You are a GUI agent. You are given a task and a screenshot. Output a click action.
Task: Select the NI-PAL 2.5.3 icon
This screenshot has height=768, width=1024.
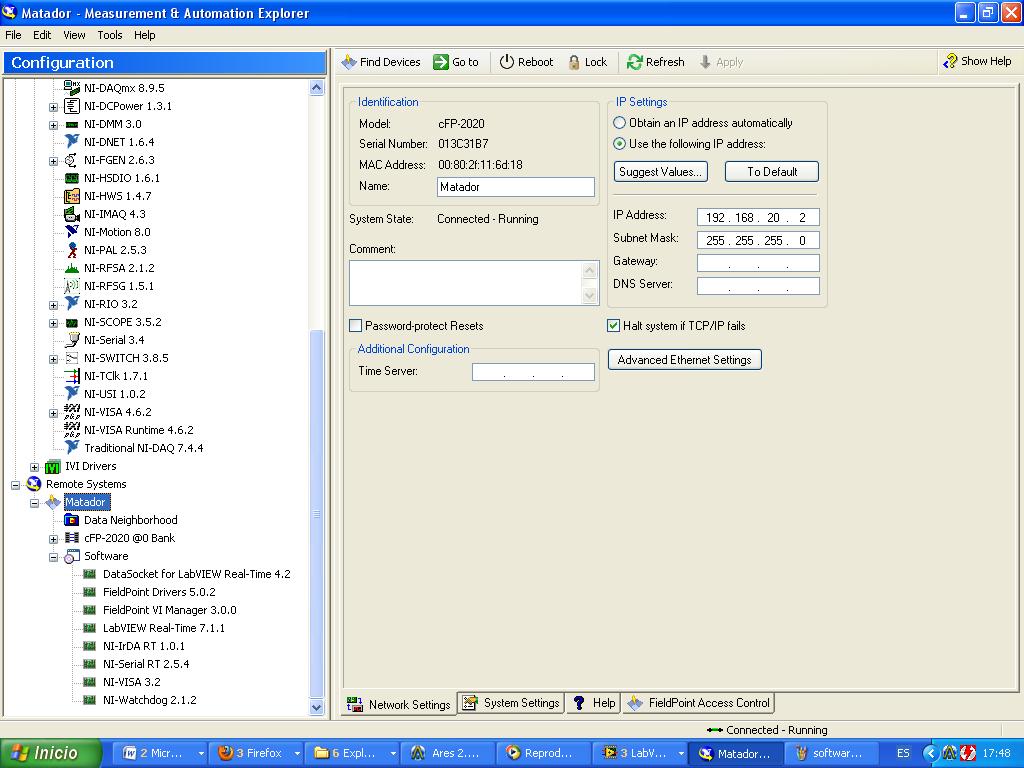click(x=72, y=249)
